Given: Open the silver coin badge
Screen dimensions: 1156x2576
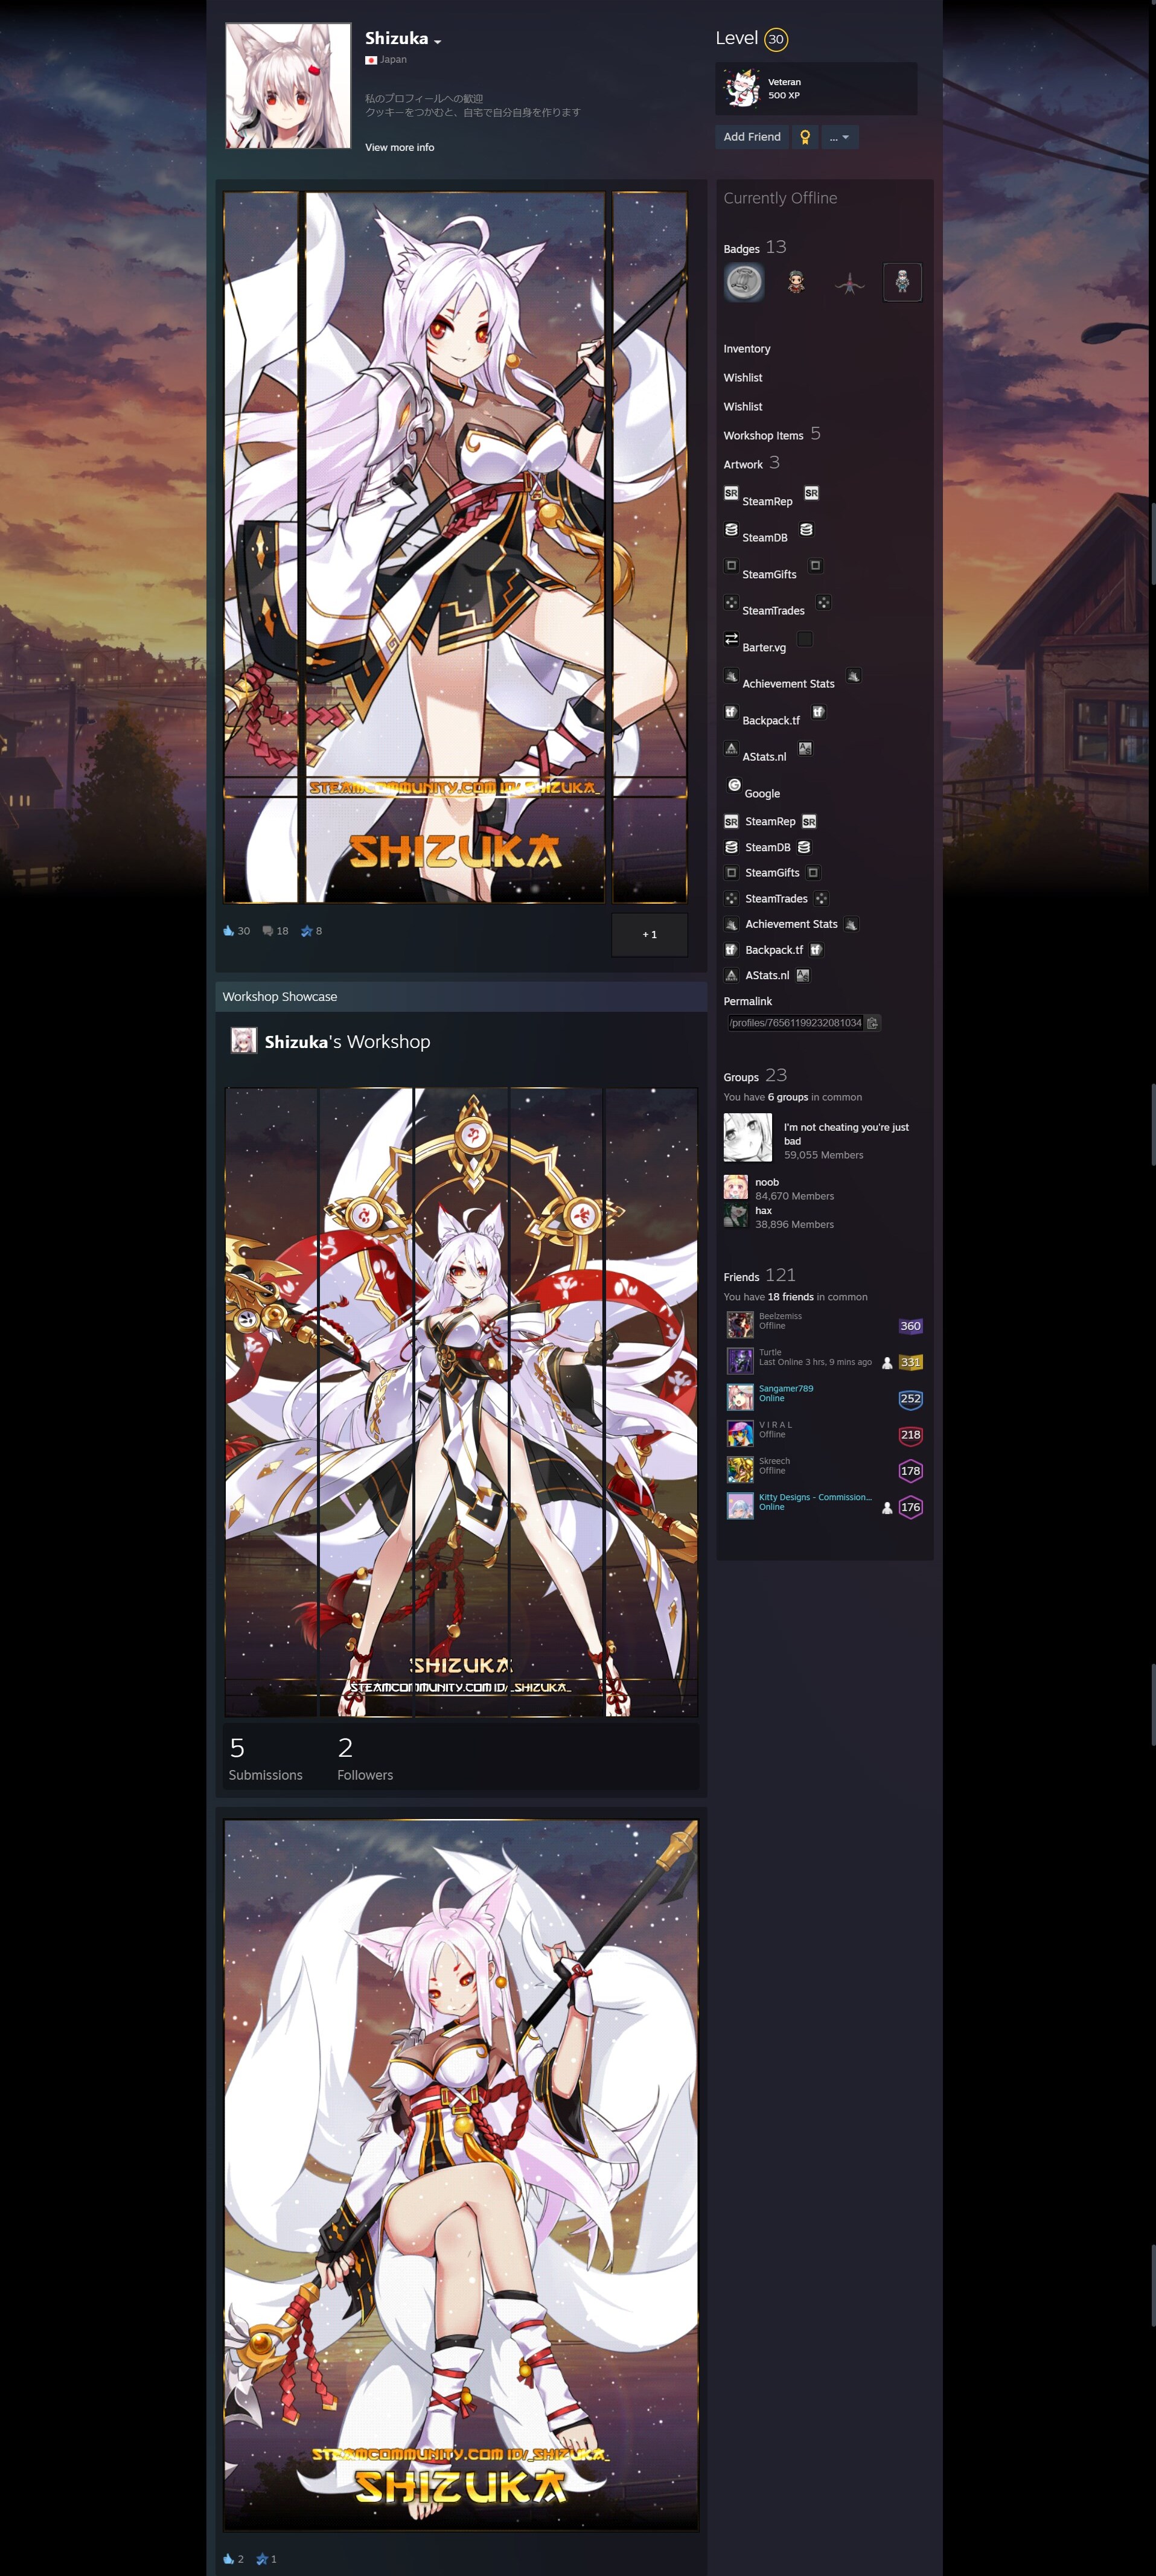Looking at the screenshot, I should click(743, 282).
